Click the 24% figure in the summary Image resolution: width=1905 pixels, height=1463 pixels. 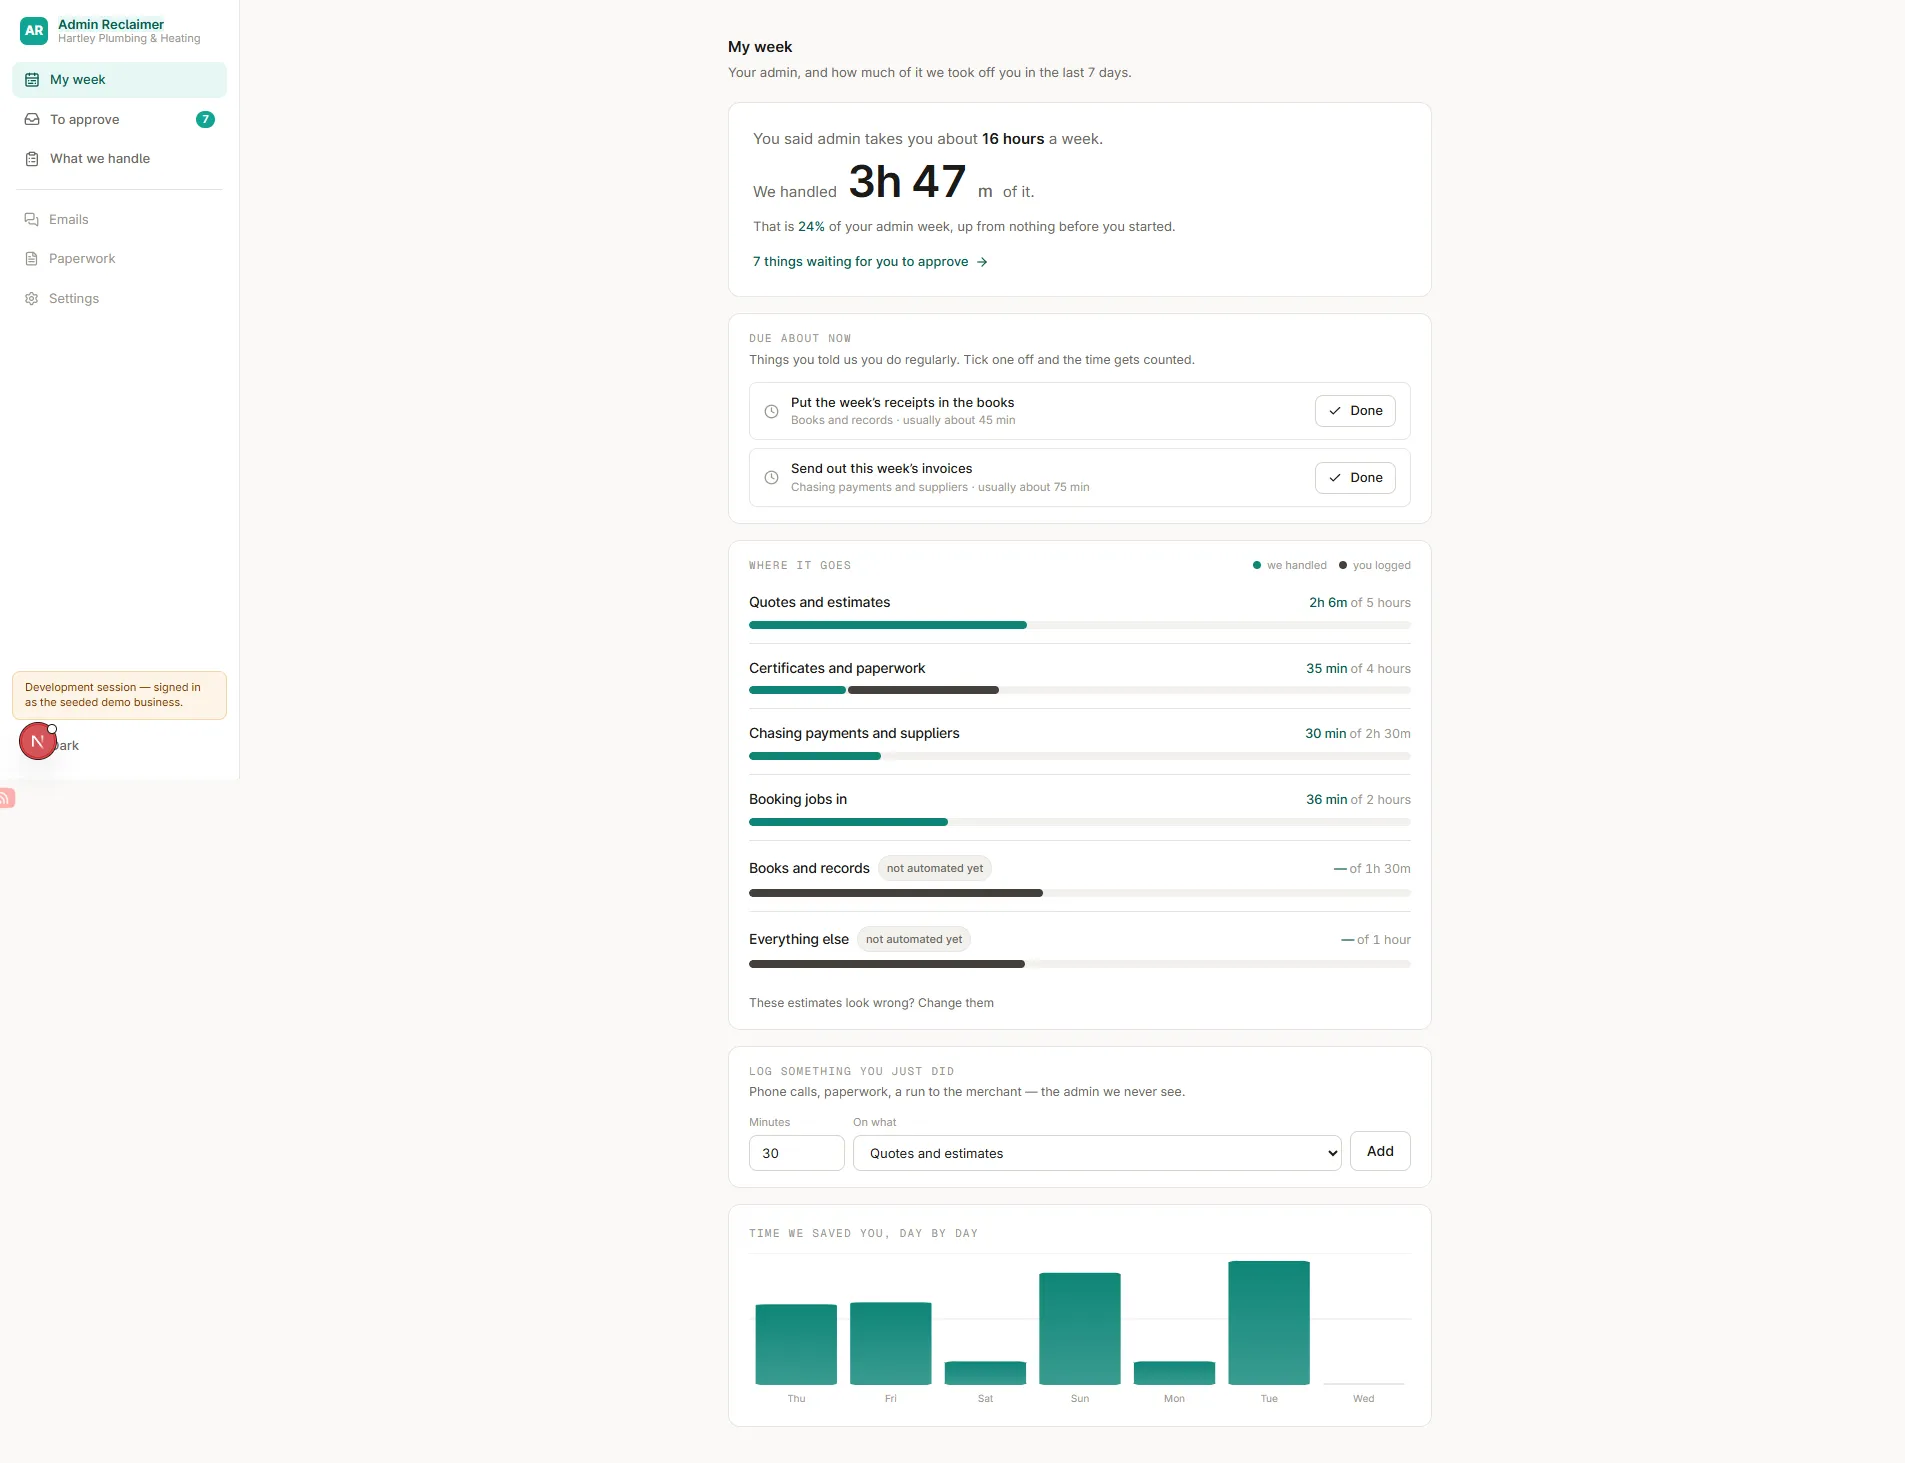coord(811,227)
